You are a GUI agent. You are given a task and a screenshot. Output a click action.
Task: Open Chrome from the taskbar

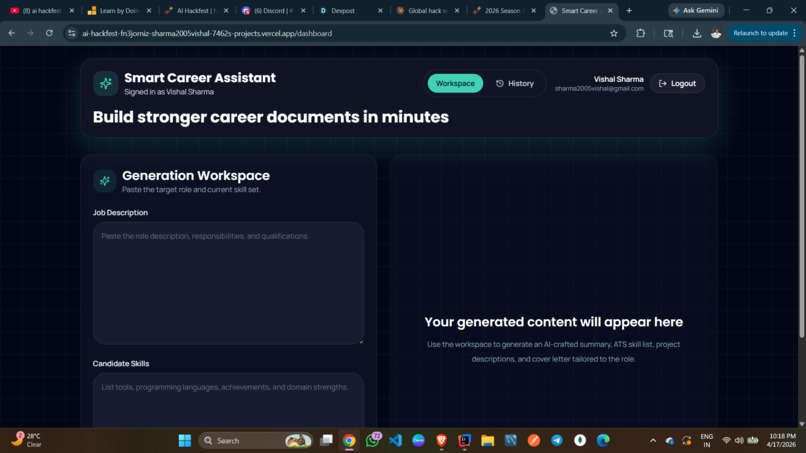click(349, 441)
